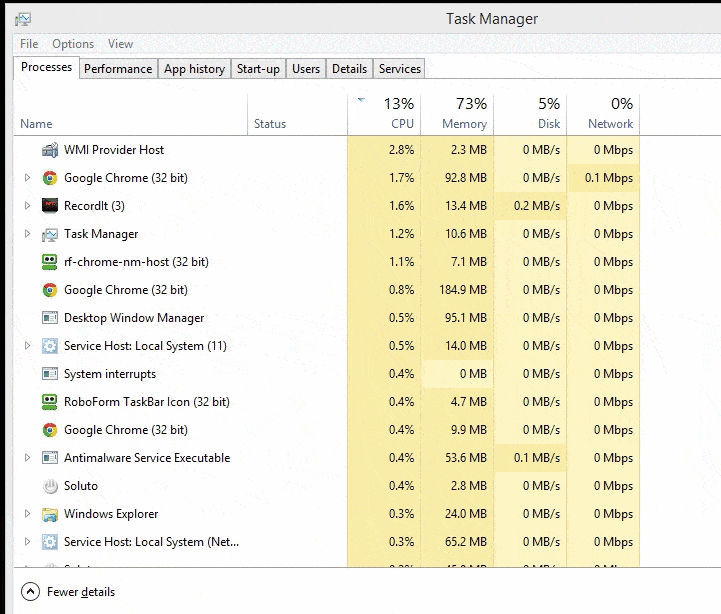
Task: Sort by the CPU column header
Action: coord(384,115)
